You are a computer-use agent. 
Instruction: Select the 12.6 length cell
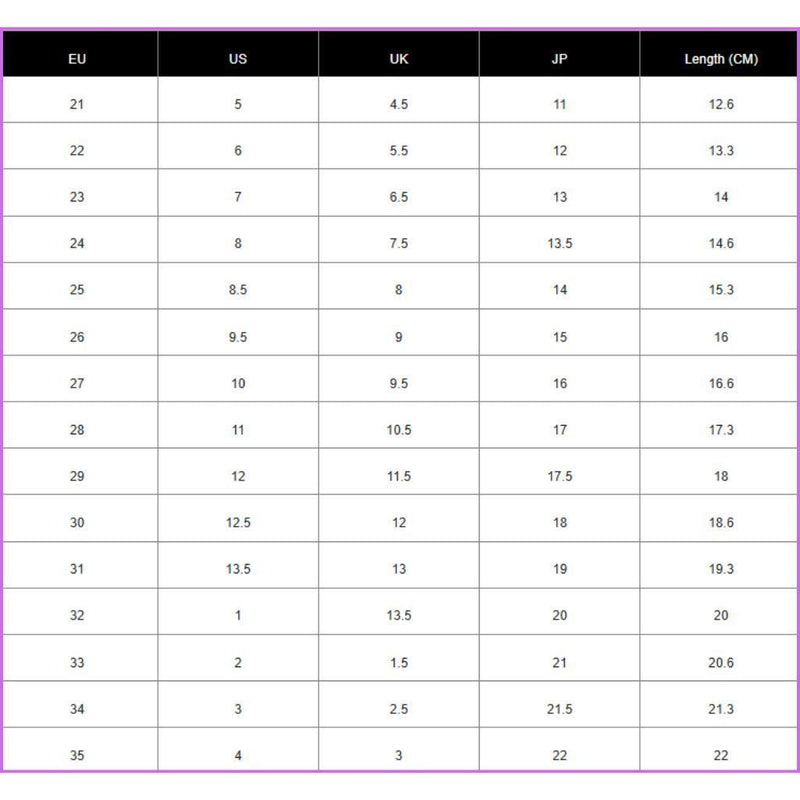click(x=721, y=104)
